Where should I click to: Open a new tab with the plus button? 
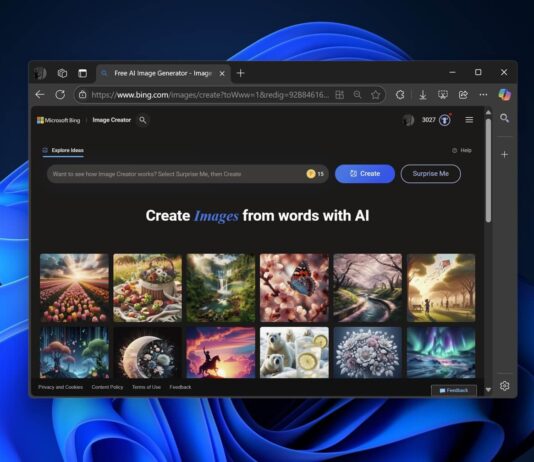[240, 73]
